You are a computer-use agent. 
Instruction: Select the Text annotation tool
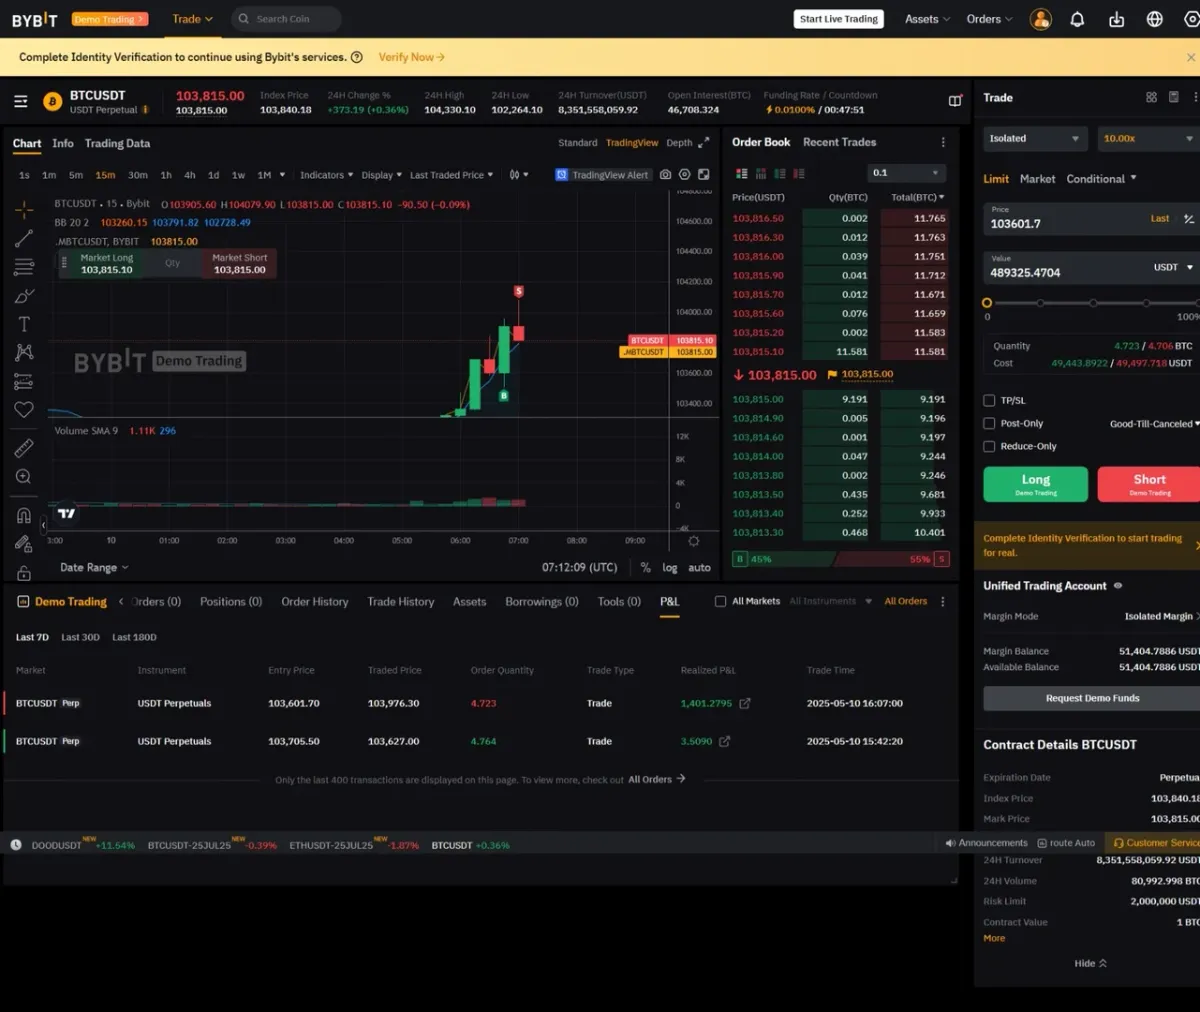point(24,324)
